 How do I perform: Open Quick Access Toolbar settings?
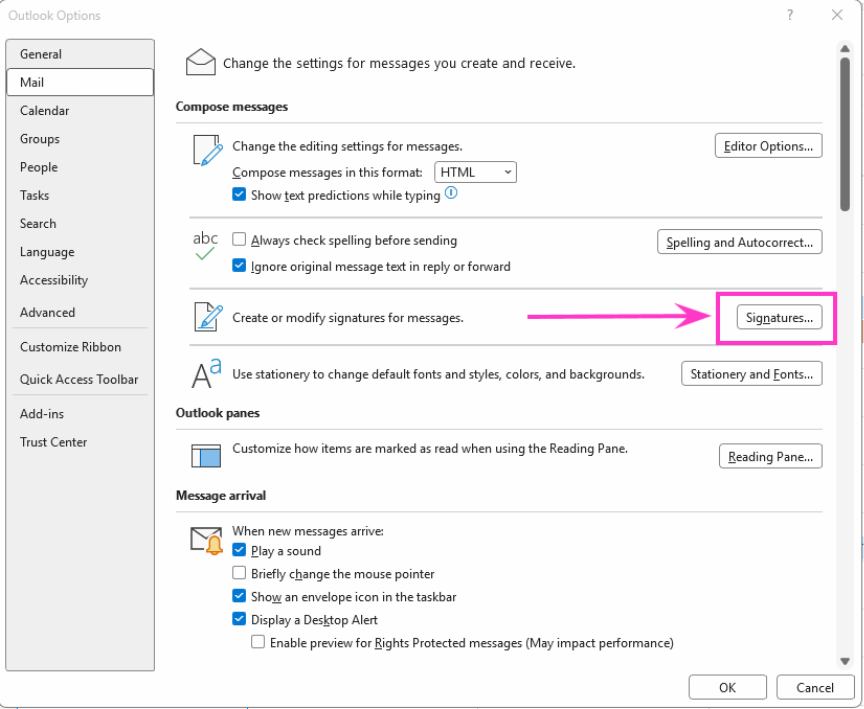click(x=80, y=379)
